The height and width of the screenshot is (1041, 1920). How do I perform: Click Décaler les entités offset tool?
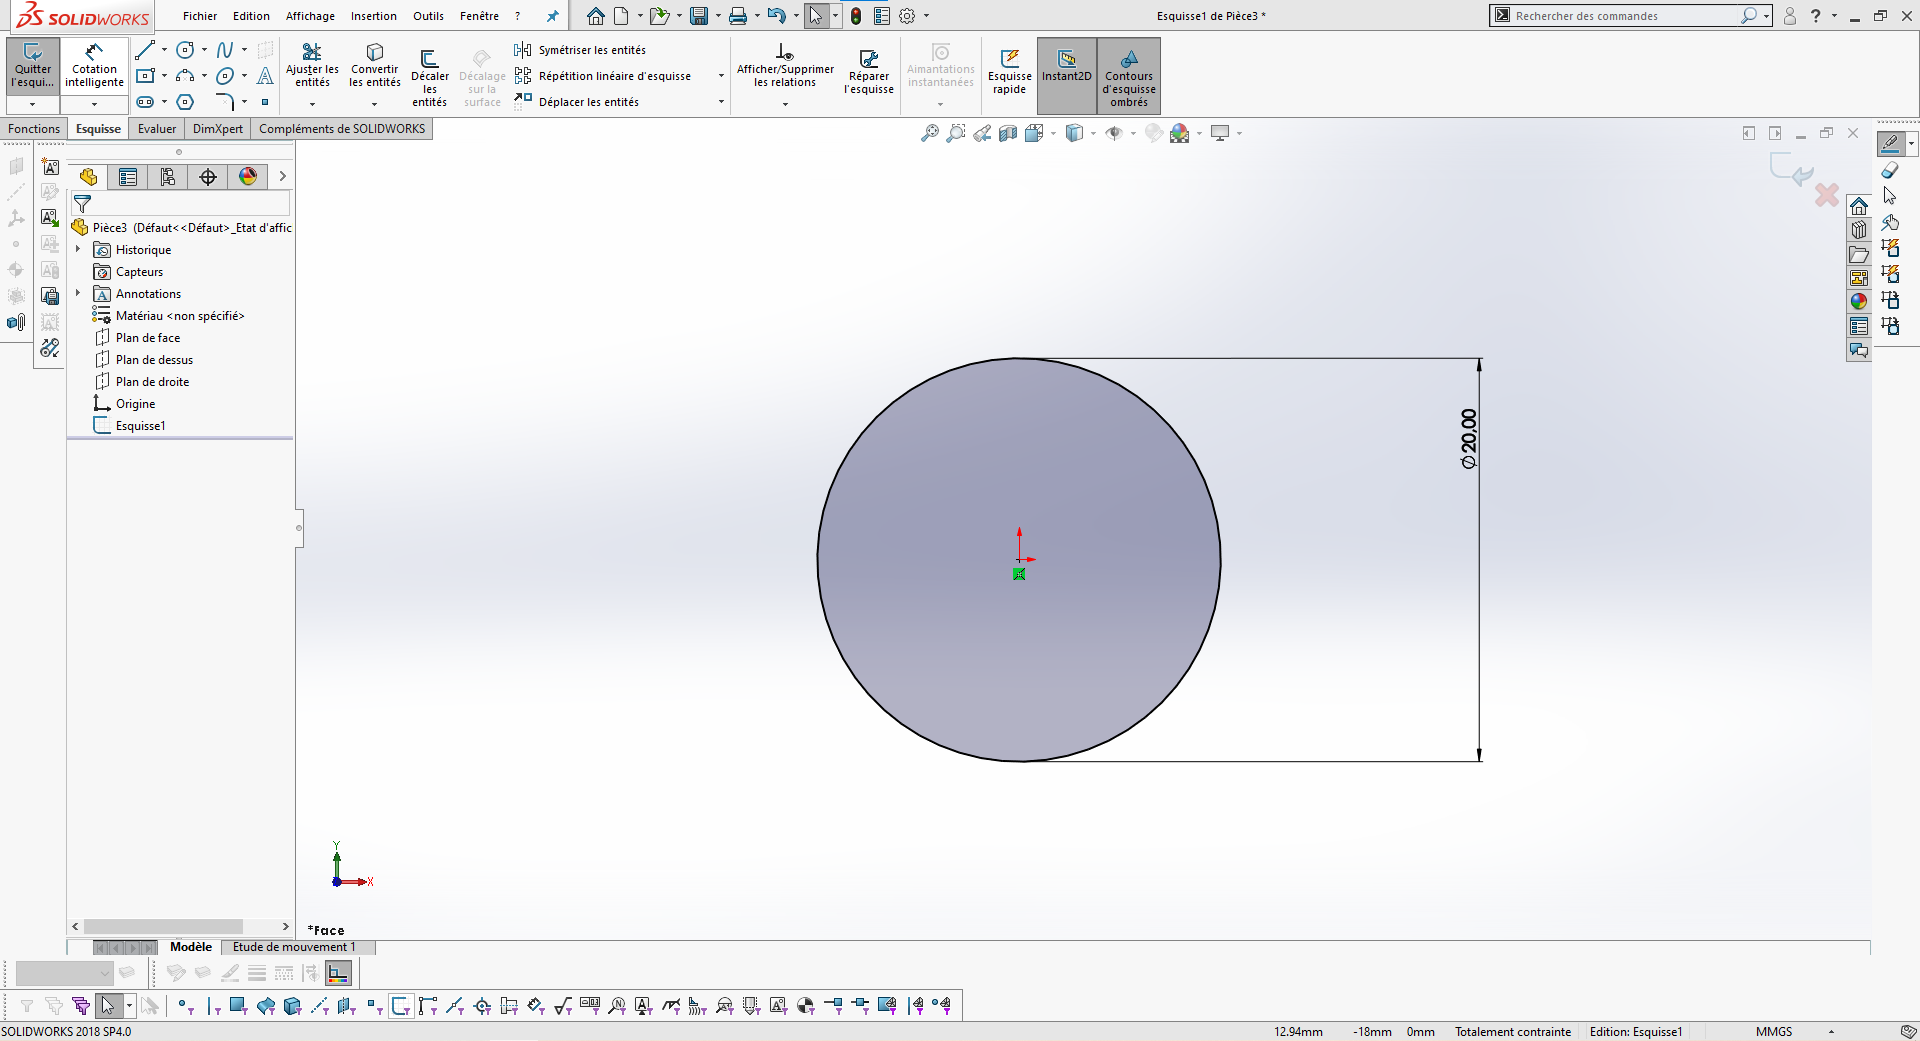point(429,75)
